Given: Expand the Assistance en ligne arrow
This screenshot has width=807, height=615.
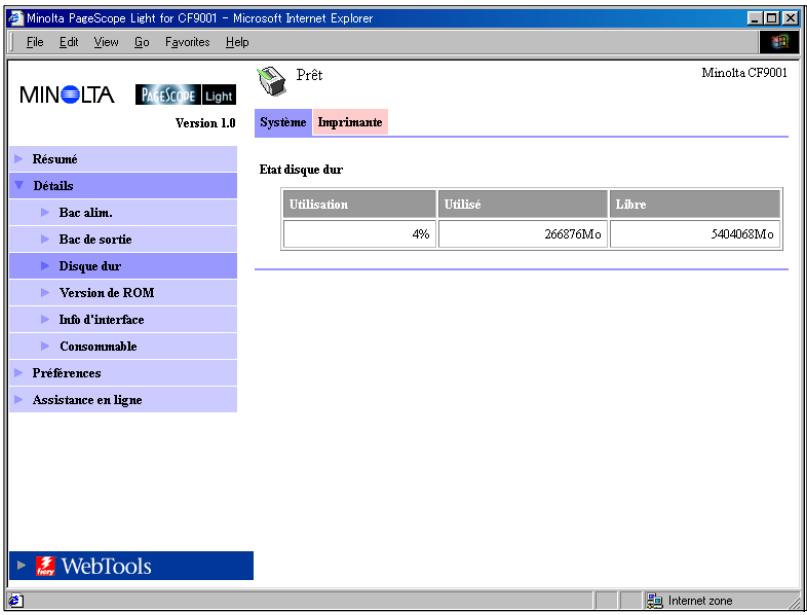Looking at the screenshot, I should coord(19,399).
